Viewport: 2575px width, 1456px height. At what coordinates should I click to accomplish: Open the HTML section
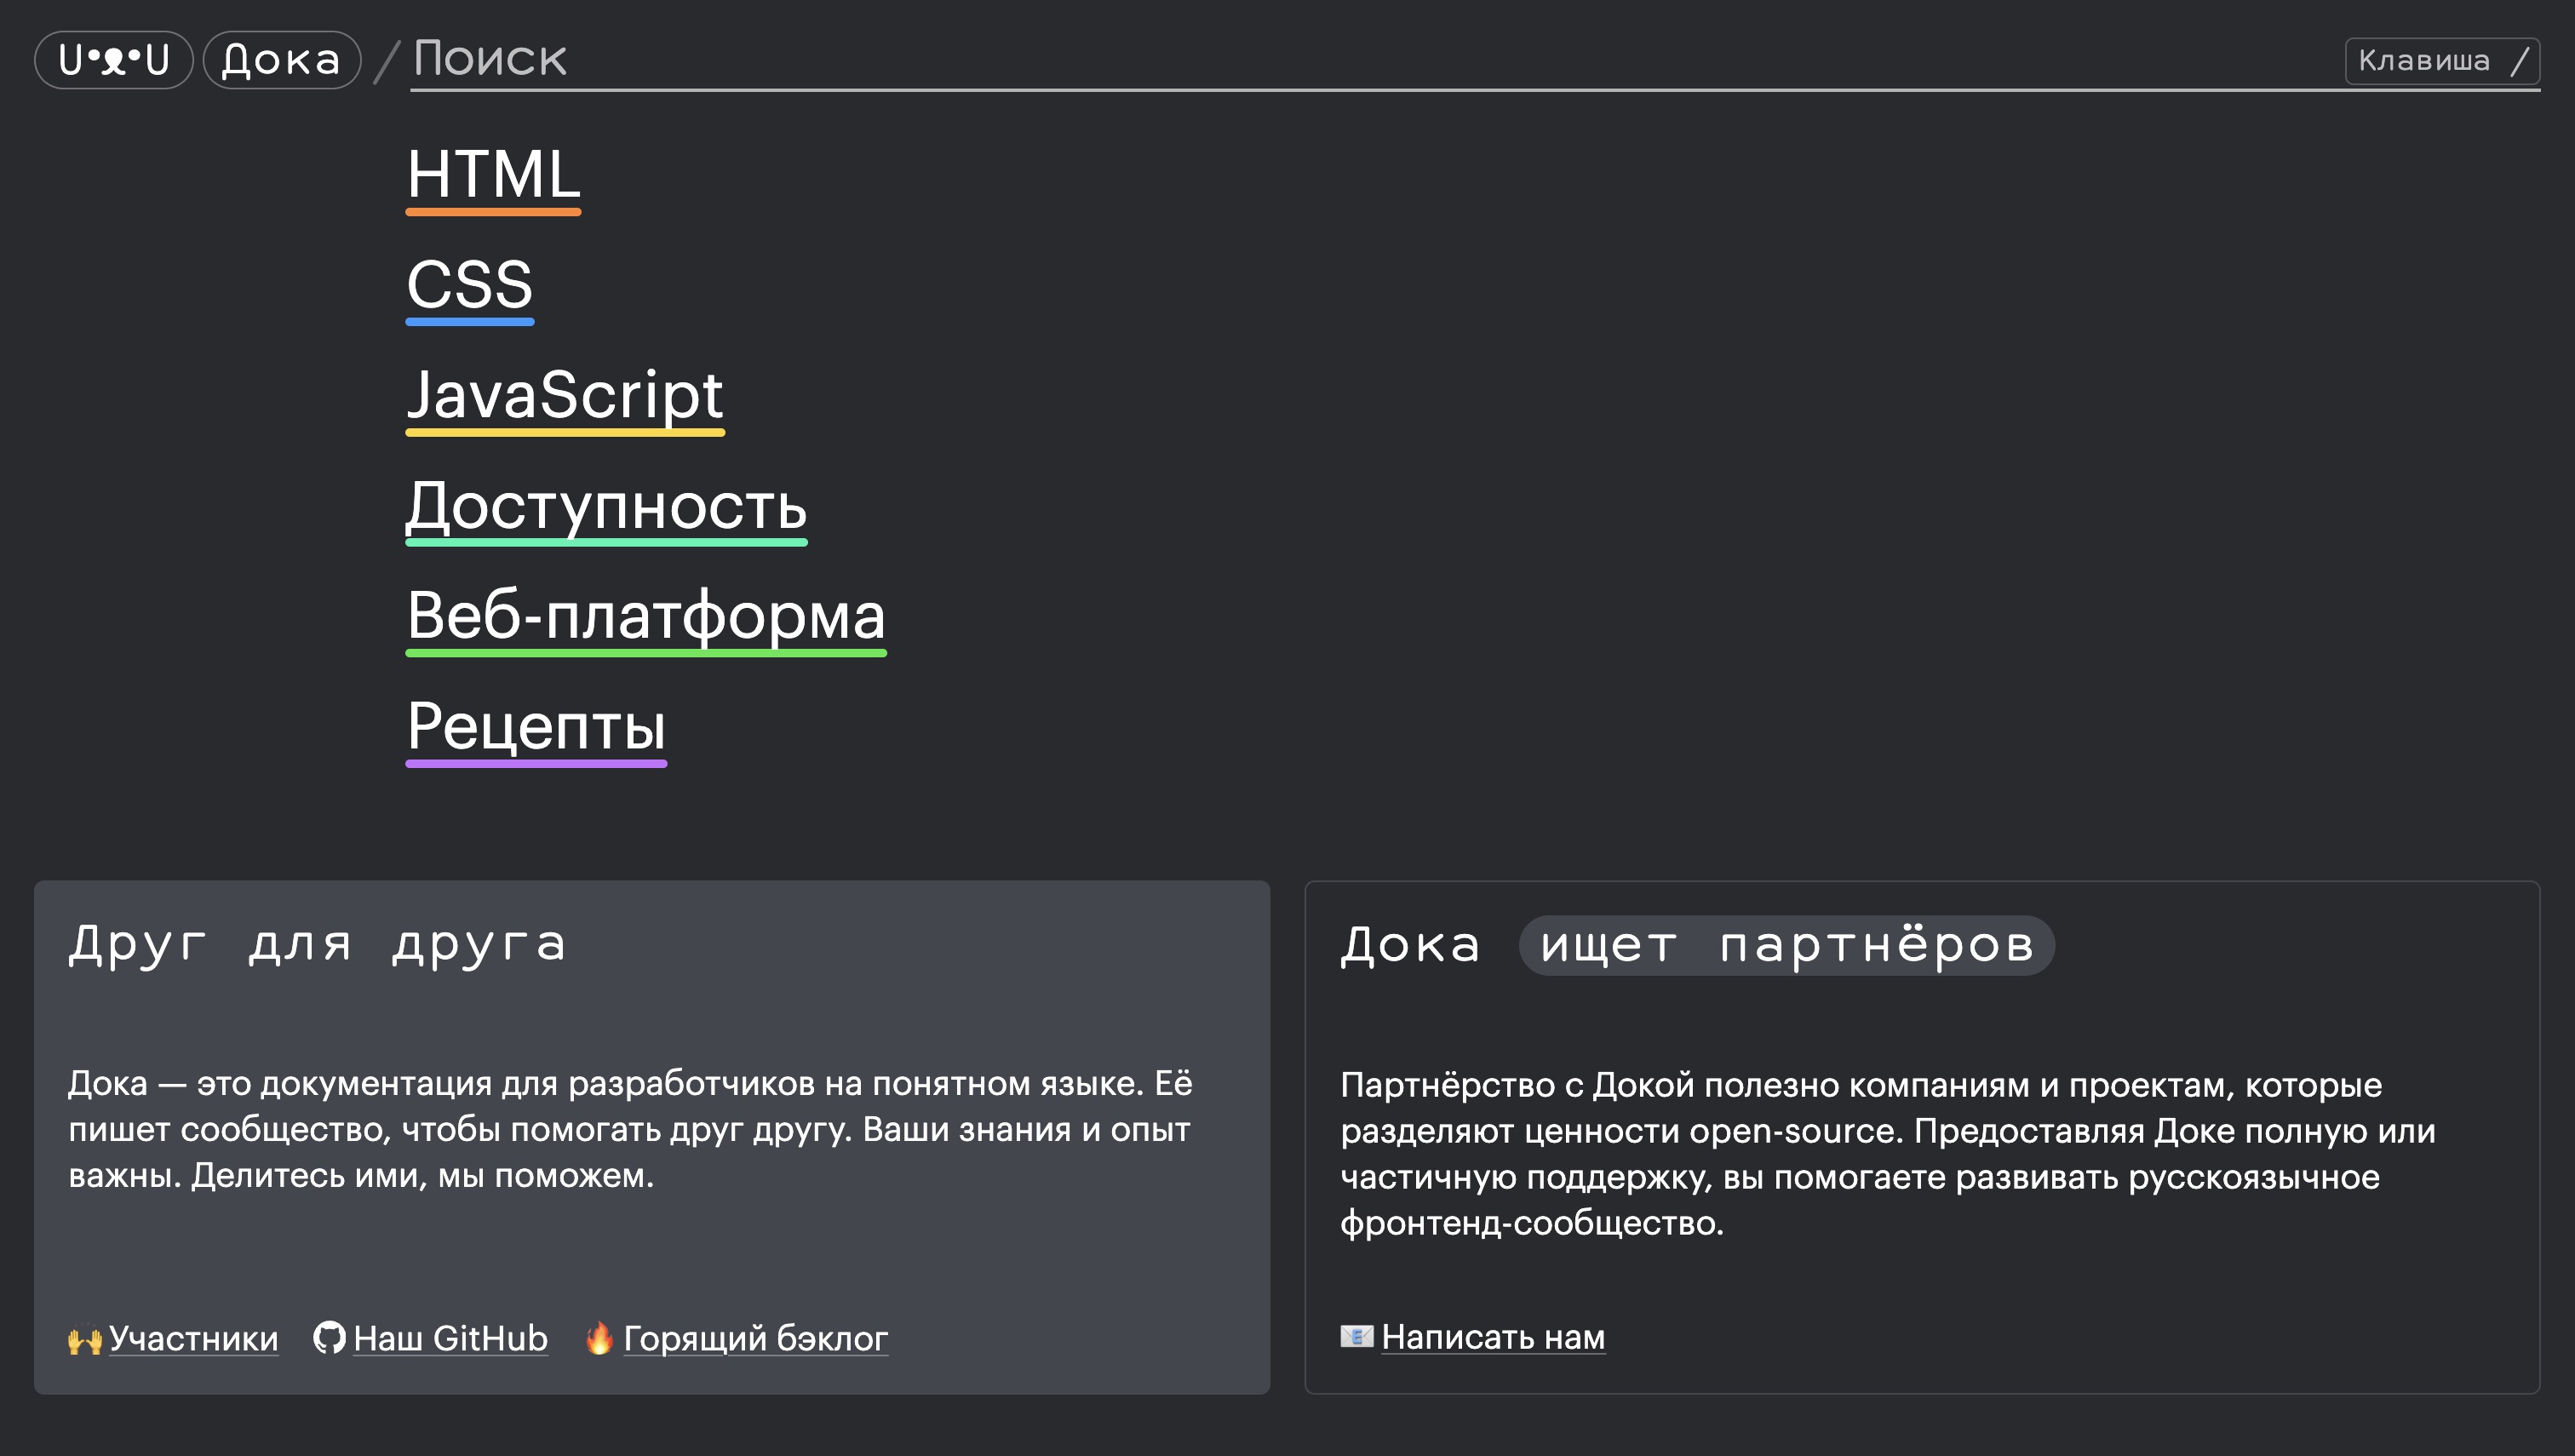point(493,175)
